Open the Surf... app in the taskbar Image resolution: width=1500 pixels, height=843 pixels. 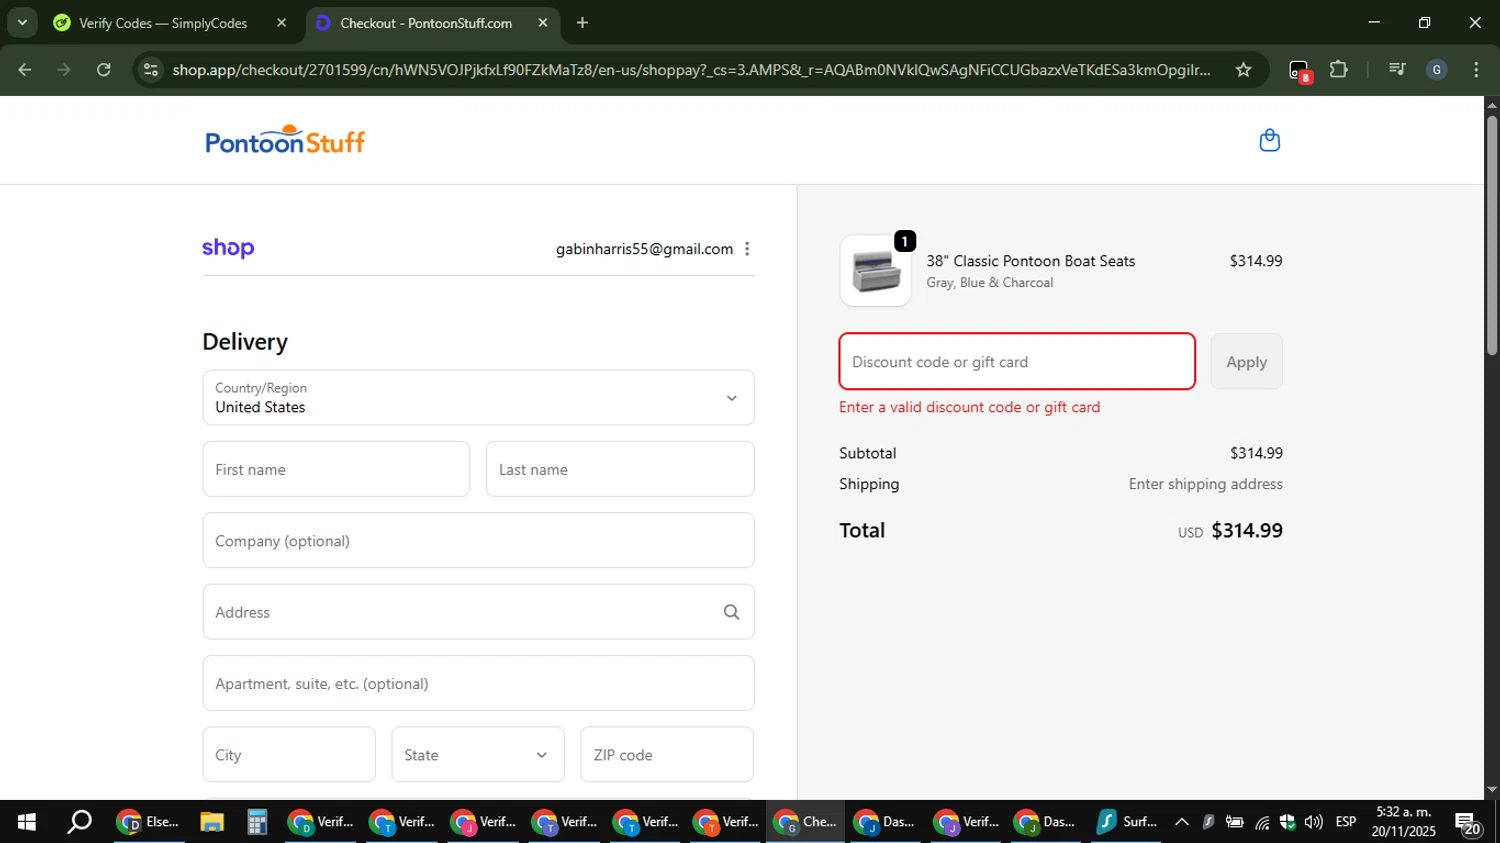point(1126,822)
